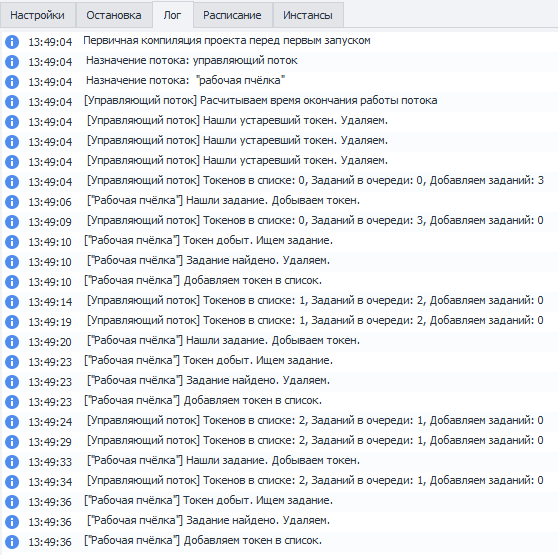Click info icon at 13:49:09 log row
The height and width of the screenshot is (556, 558).
12,221
